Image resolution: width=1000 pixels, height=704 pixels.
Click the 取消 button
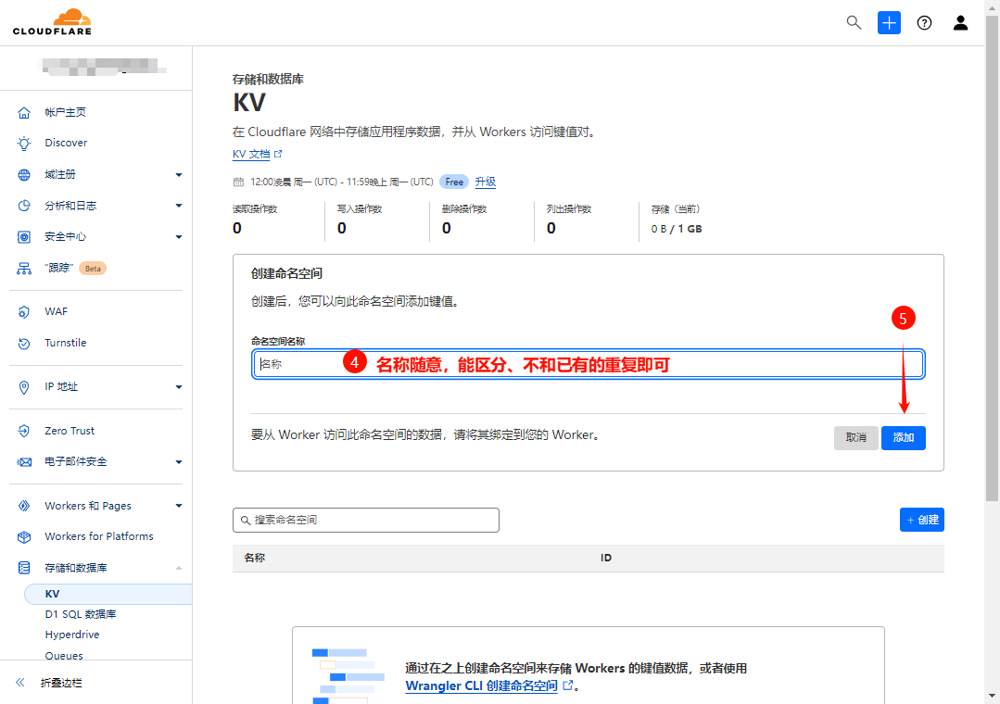point(856,437)
